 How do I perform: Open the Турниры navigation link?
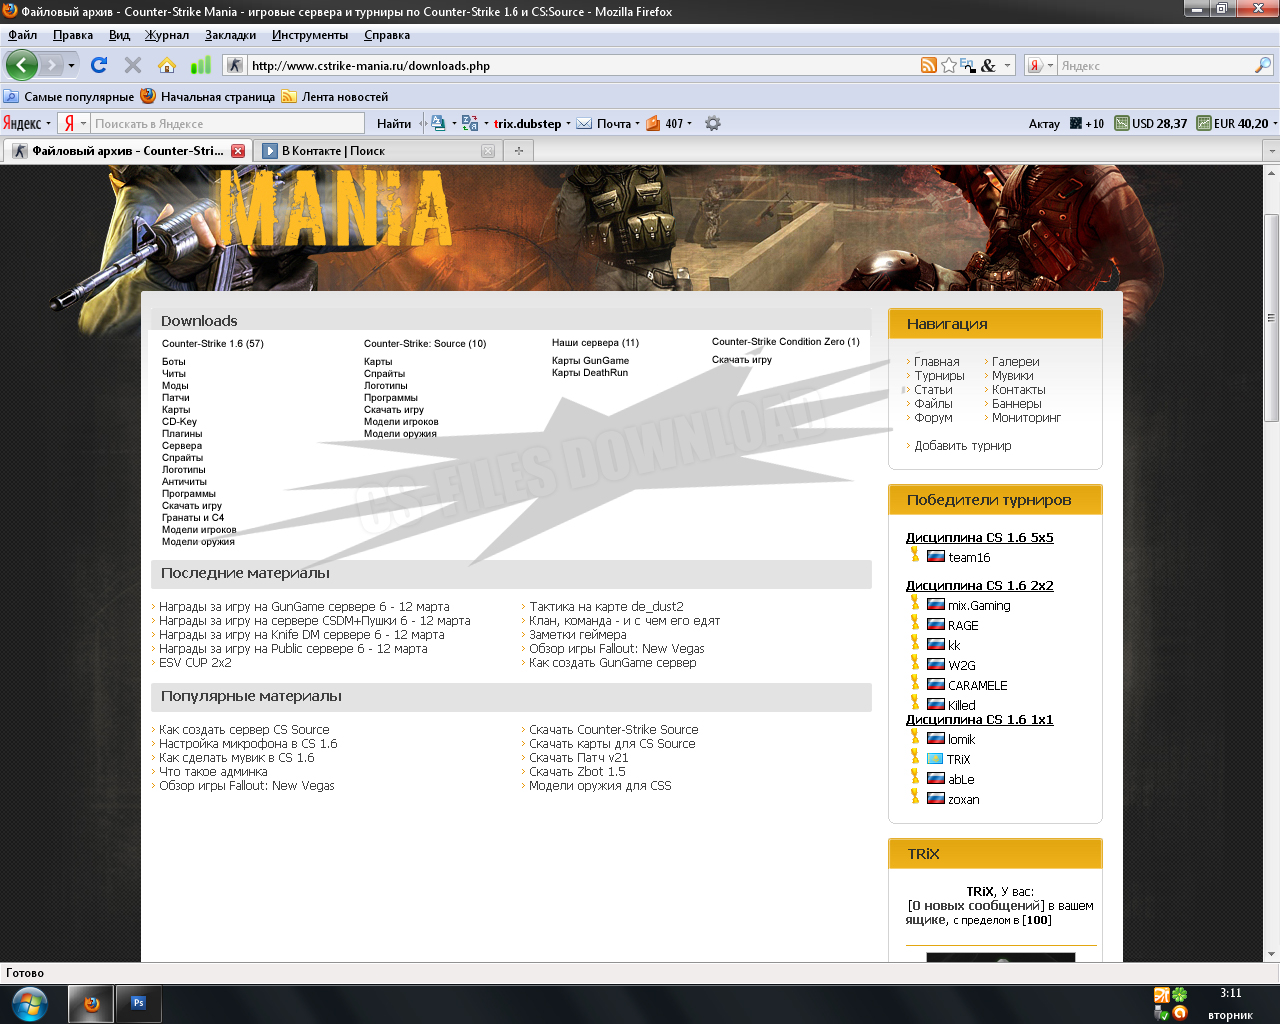pos(939,376)
